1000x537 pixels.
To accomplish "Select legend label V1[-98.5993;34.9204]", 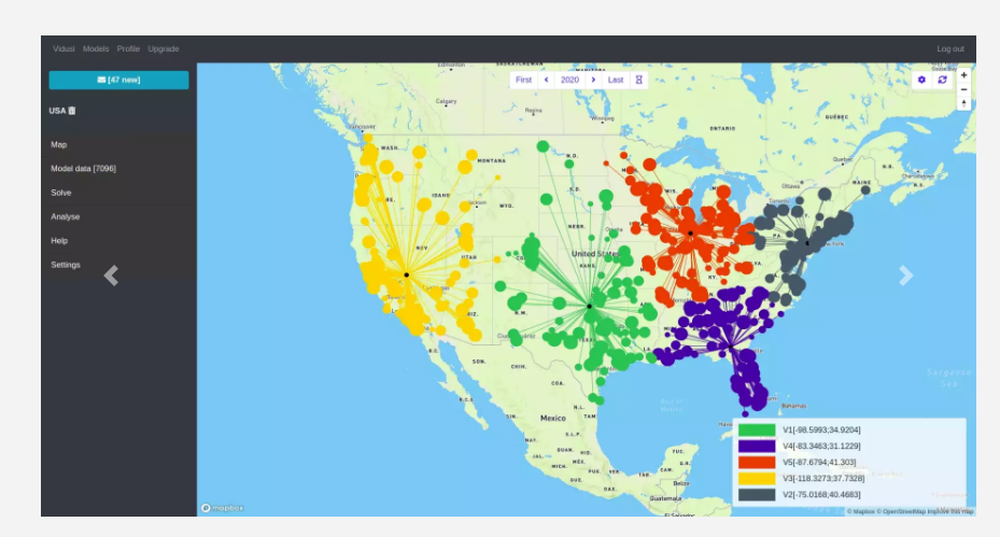I will 821,430.
